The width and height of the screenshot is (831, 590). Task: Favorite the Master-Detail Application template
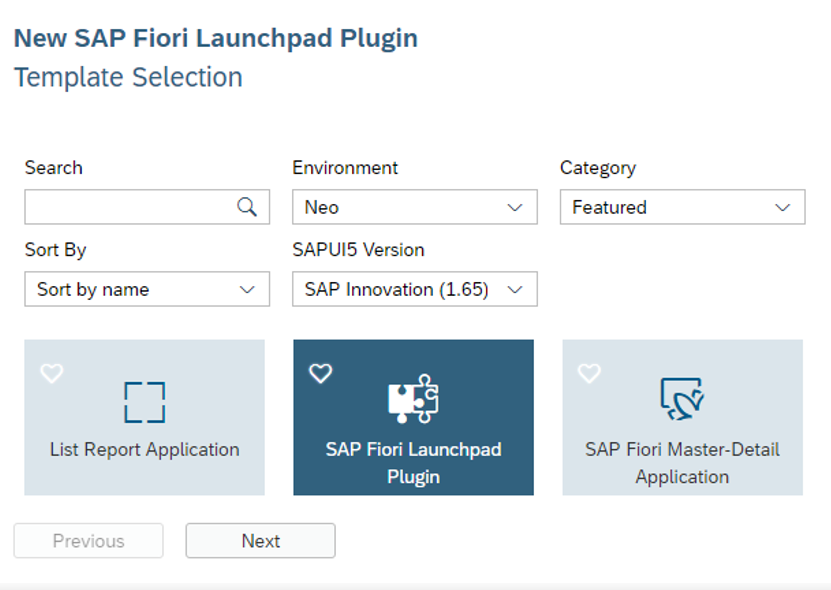(589, 373)
